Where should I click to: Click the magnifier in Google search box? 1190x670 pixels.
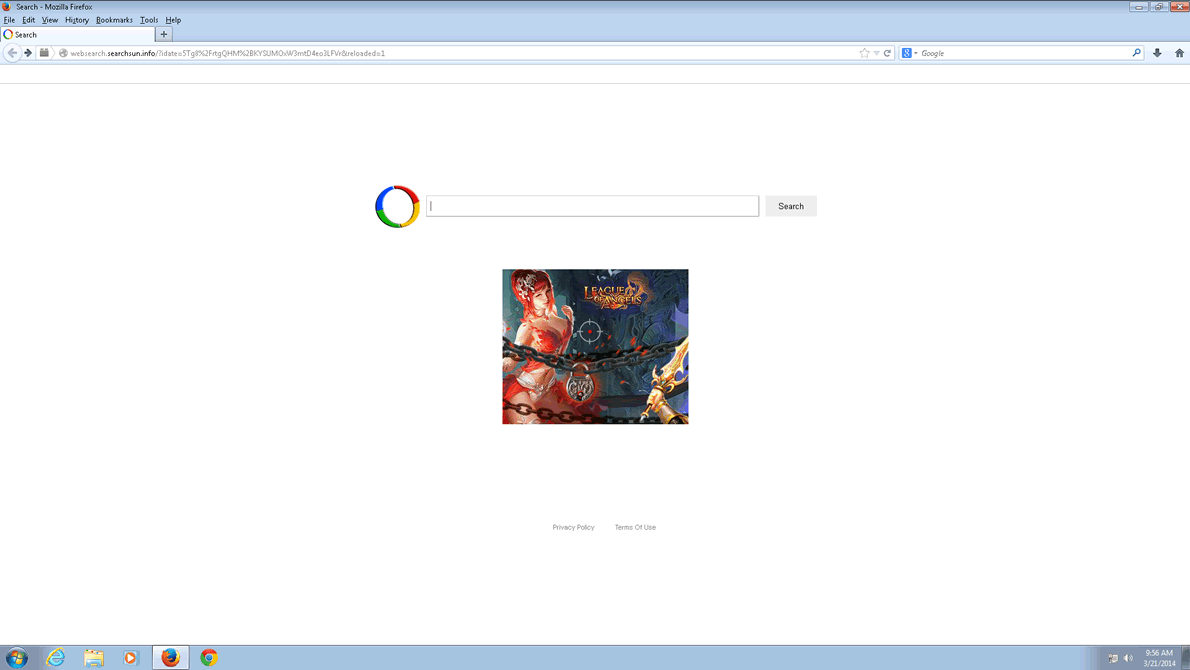[x=1136, y=53]
